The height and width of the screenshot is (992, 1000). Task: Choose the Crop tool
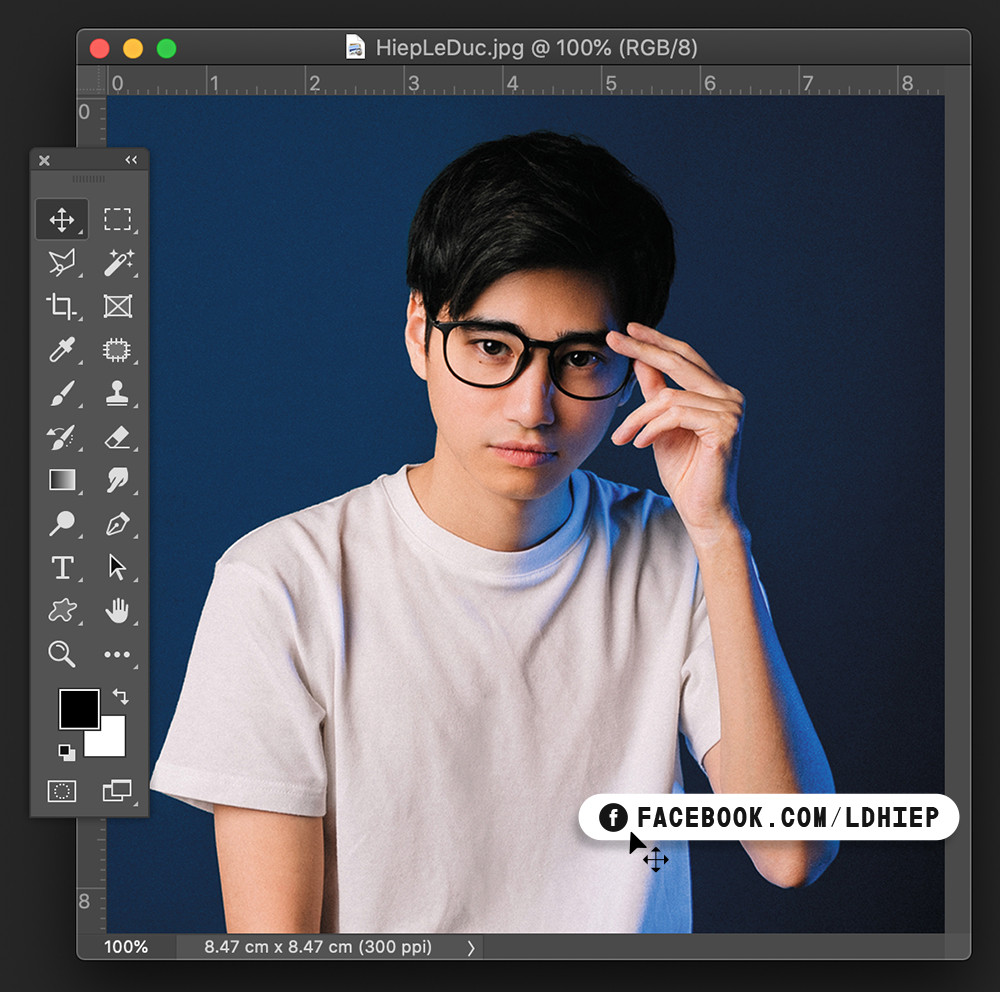(x=62, y=307)
